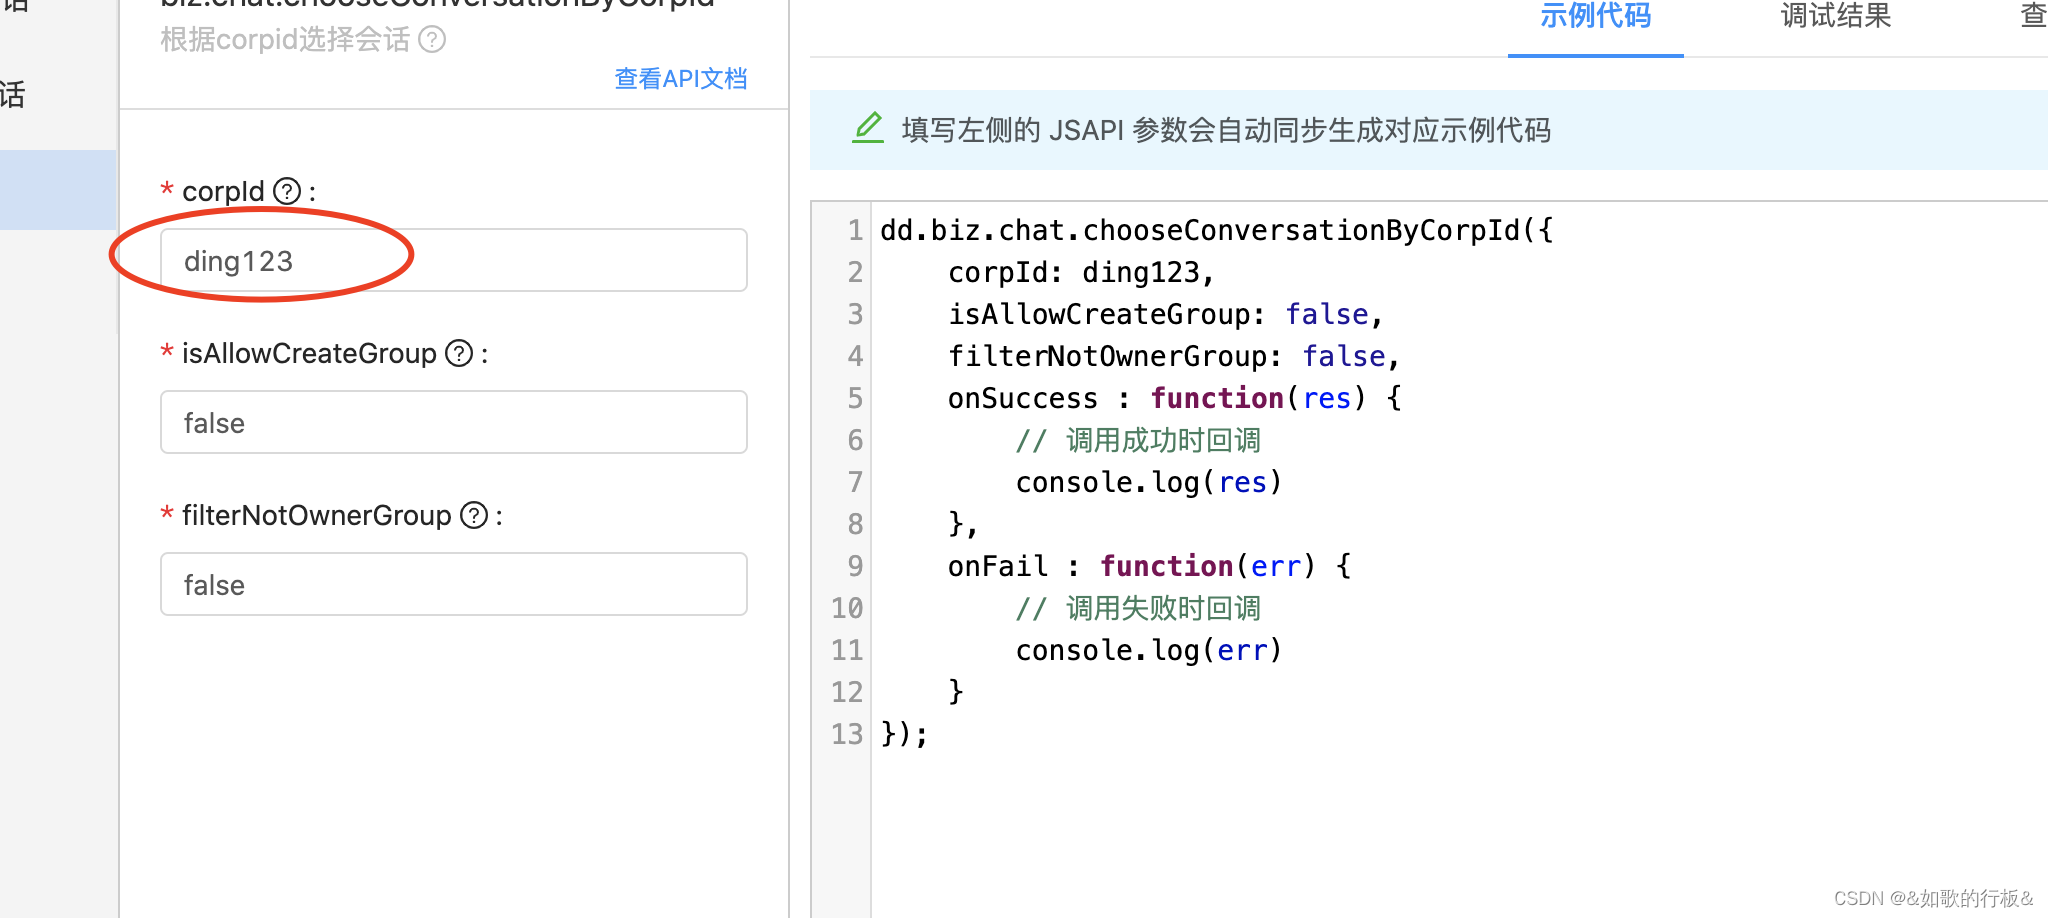Click the help icon beside filterNotOwnerGroup
Viewport: 2048px width, 918px height.
point(474,515)
